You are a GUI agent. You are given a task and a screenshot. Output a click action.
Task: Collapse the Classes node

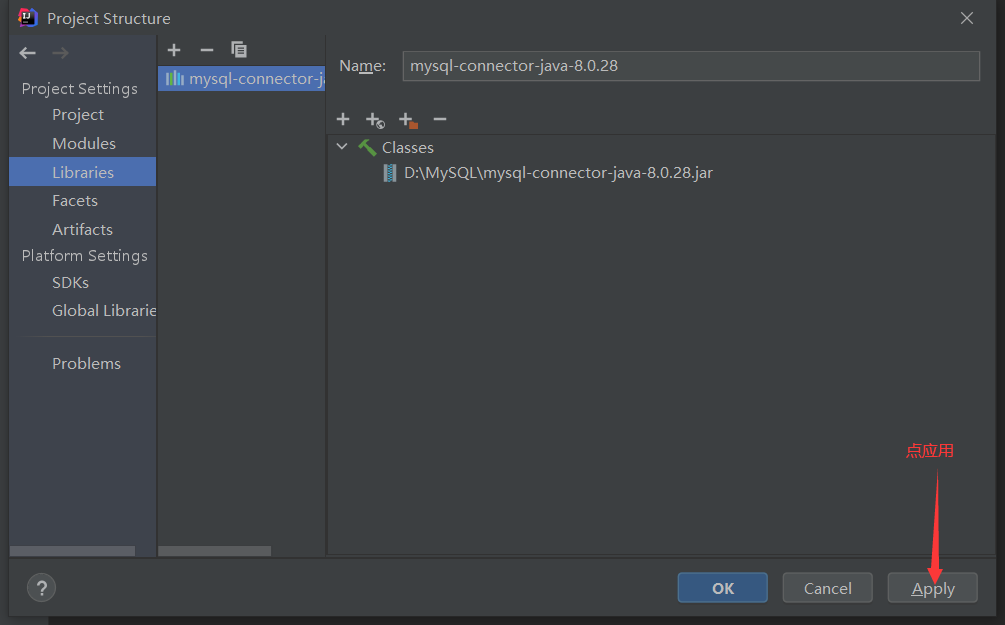[x=342, y=146]
